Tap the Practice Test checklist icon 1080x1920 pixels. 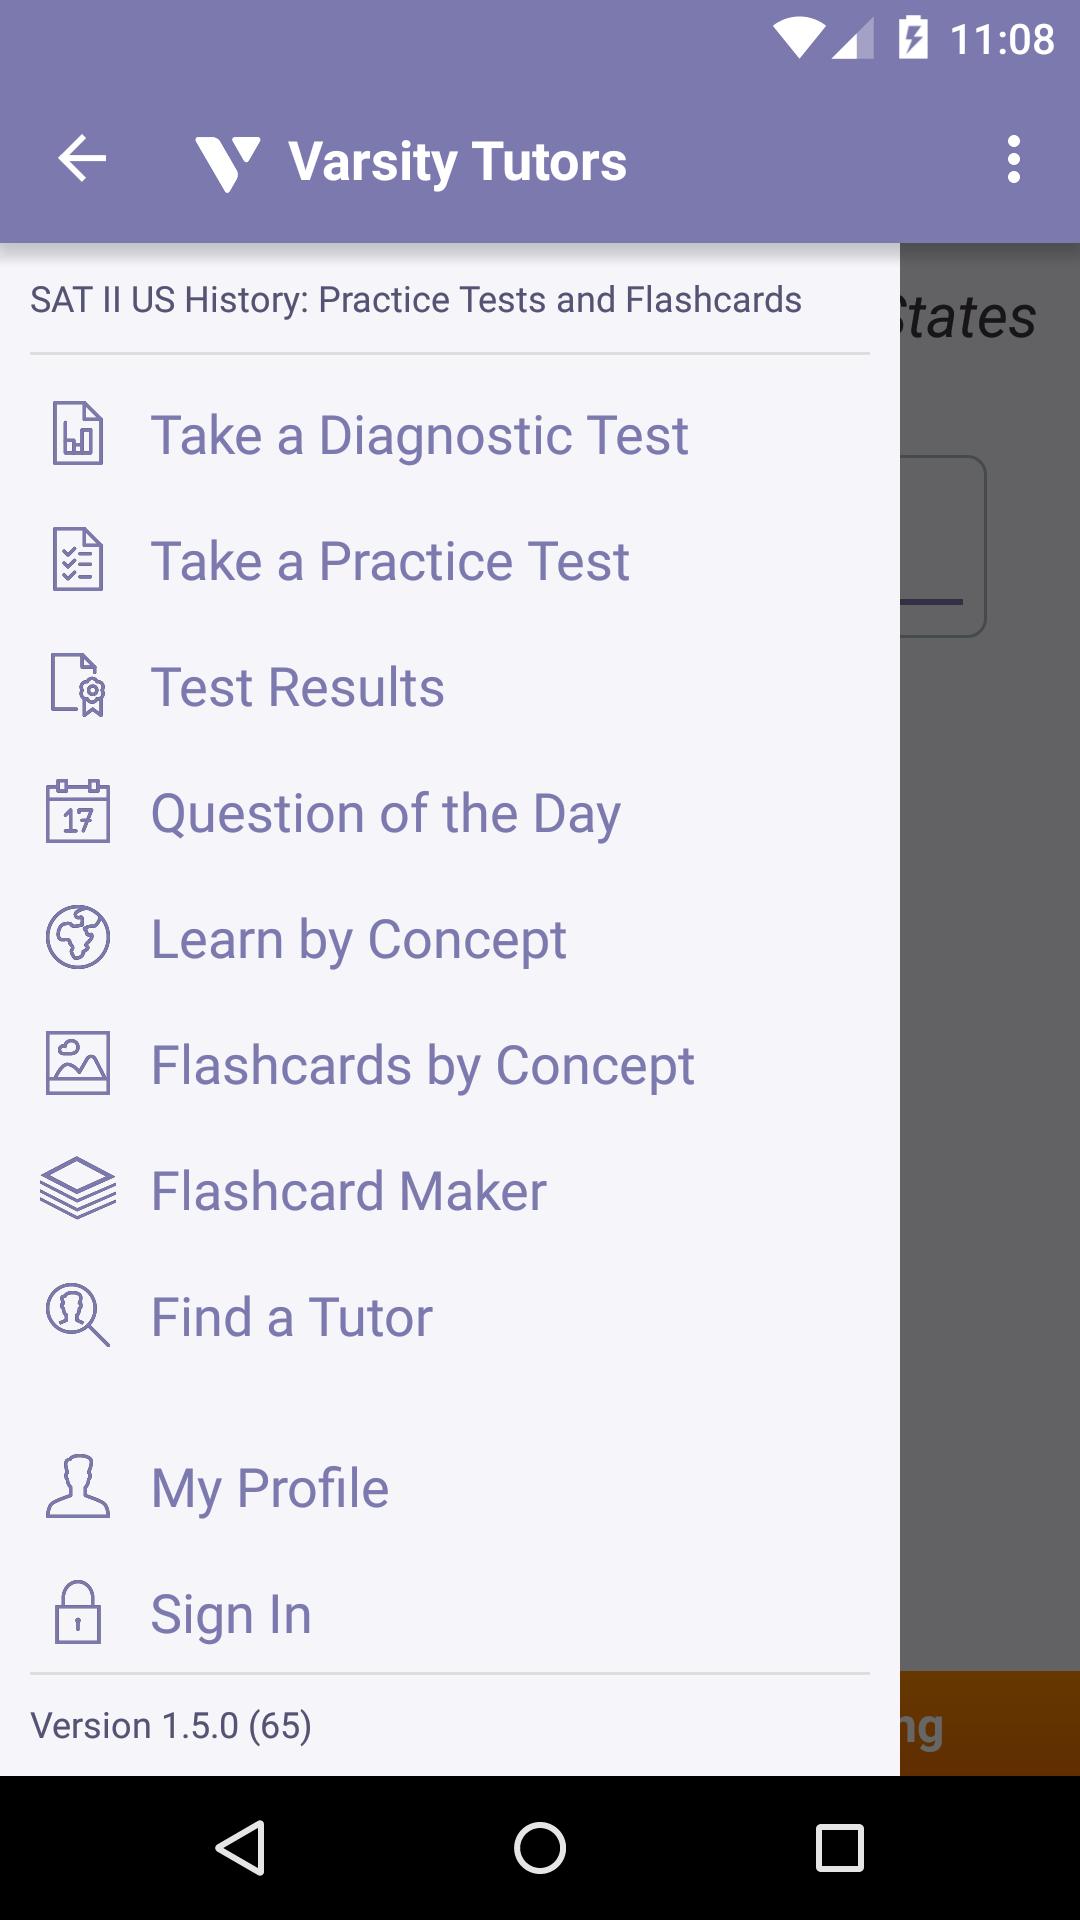coord(78,560)
